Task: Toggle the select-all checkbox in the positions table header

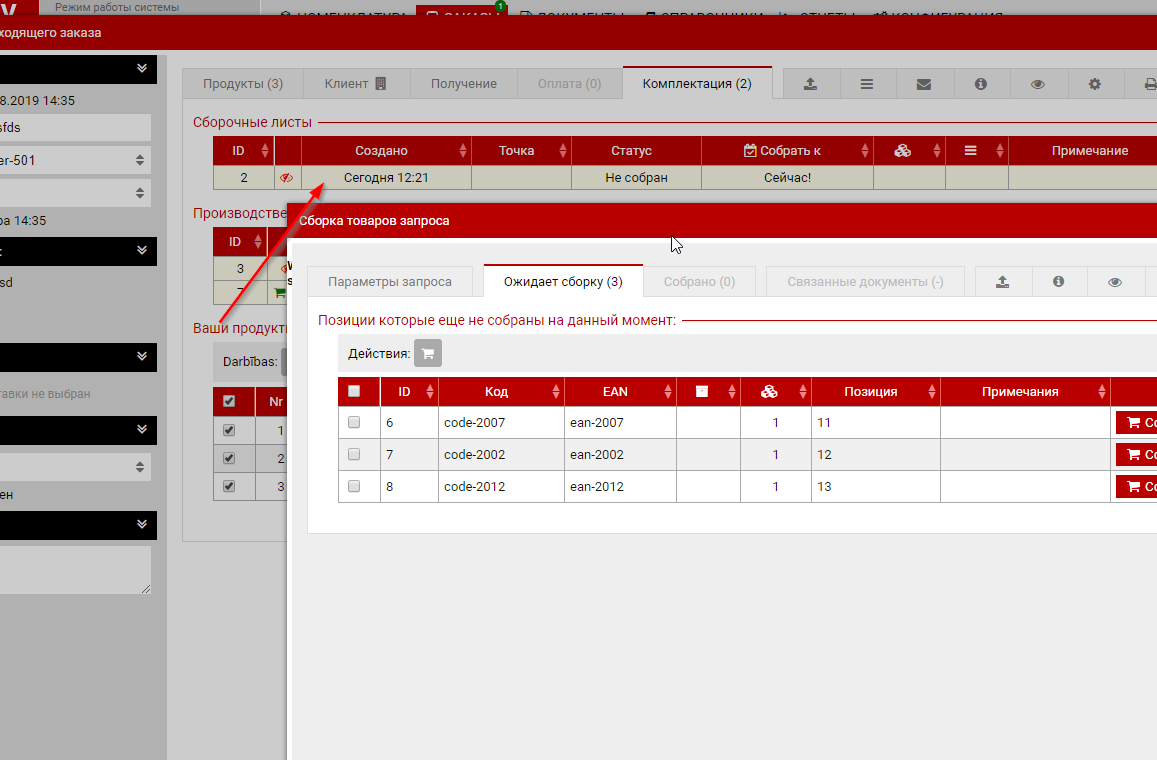Action: click(x=354, y=391)
